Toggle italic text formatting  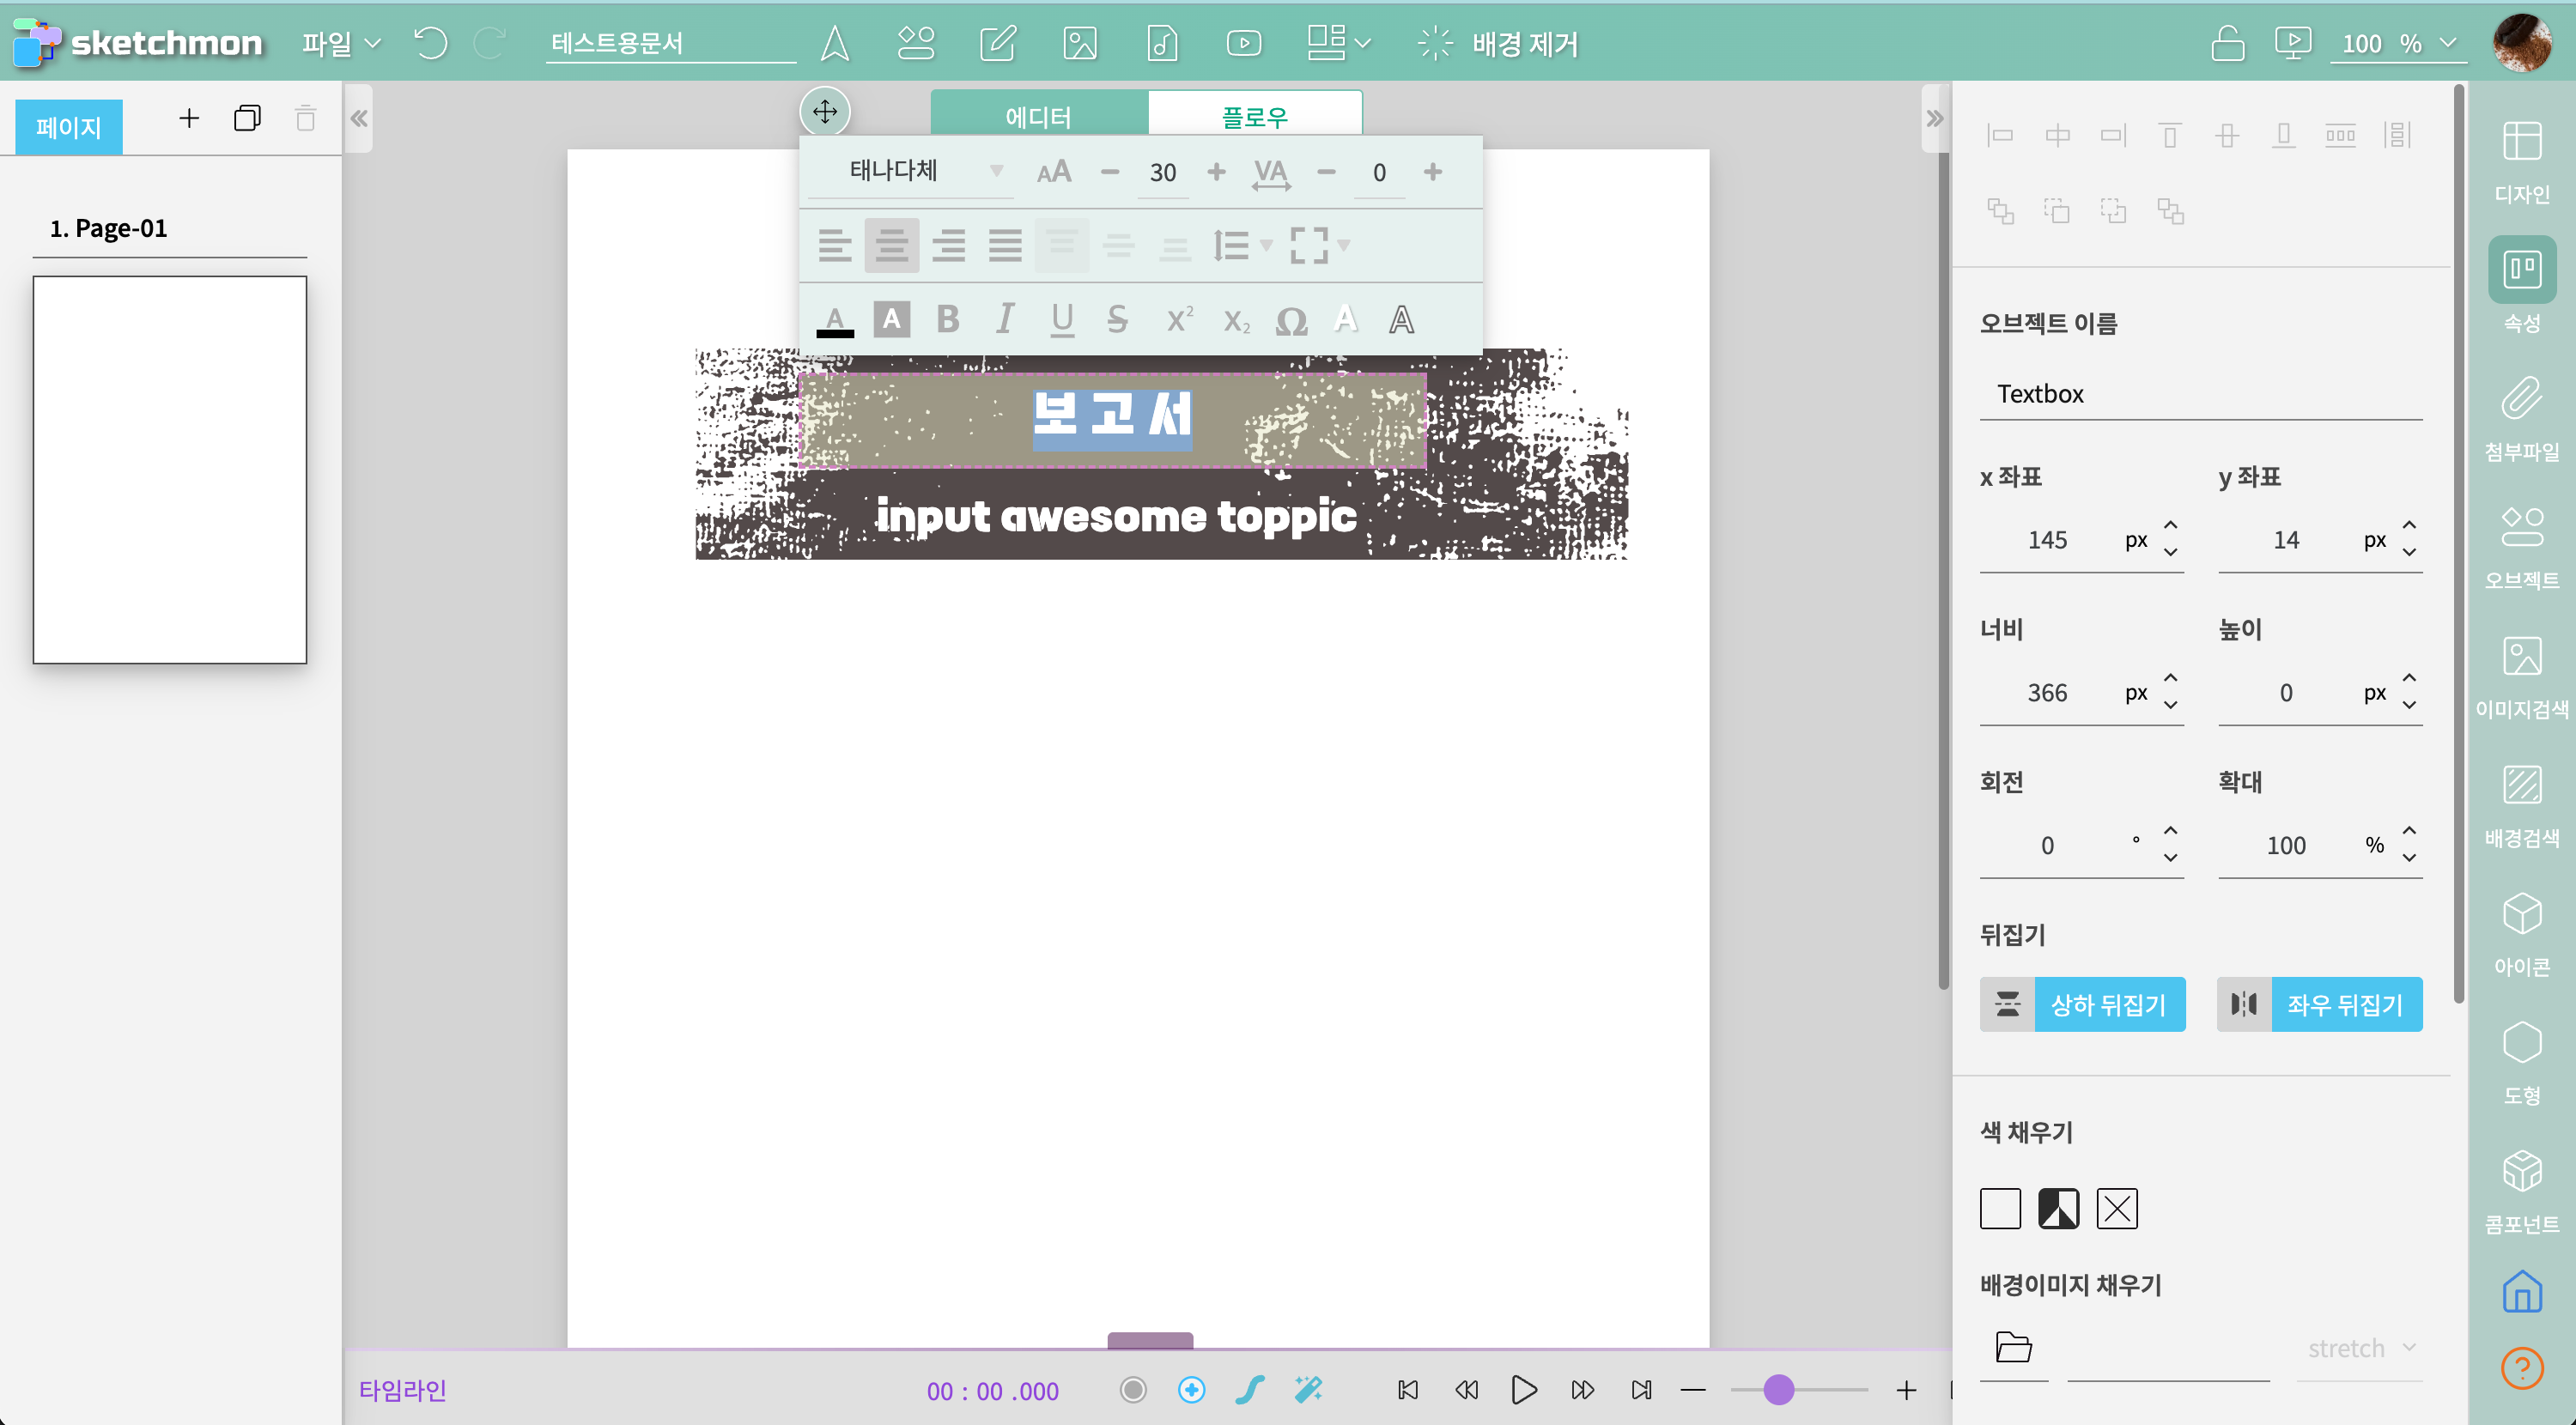coord(1004,320)
